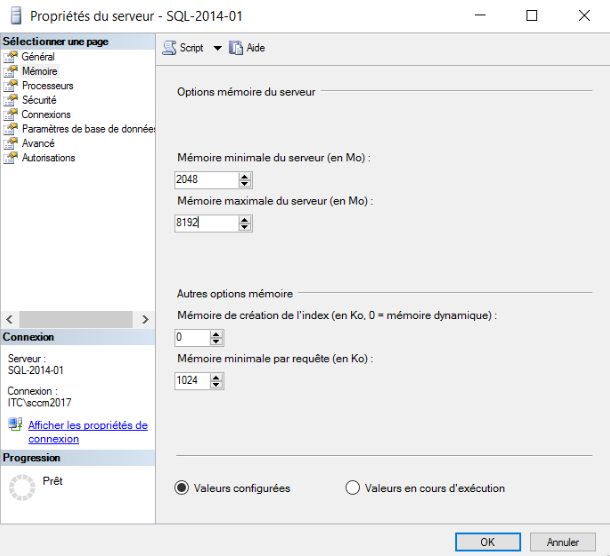Increase minimum memory per query value
Viewport: 610px width, 556px height.
(x=216, y=377)
